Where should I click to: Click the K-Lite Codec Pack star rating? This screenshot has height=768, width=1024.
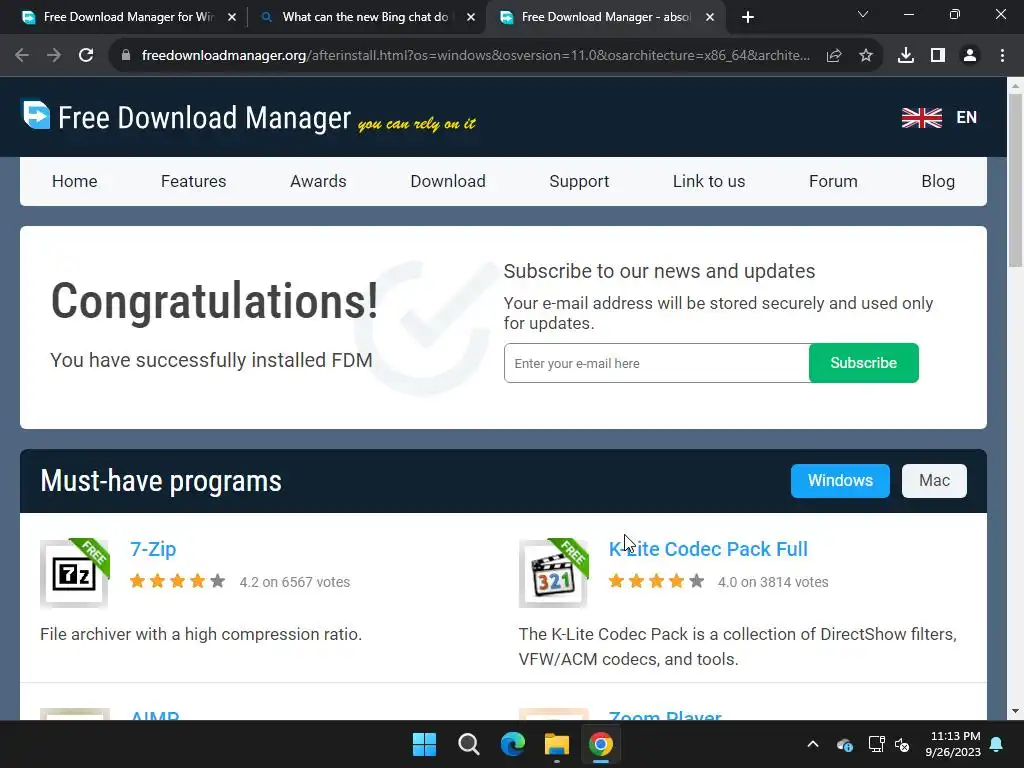tap(656, 581)
